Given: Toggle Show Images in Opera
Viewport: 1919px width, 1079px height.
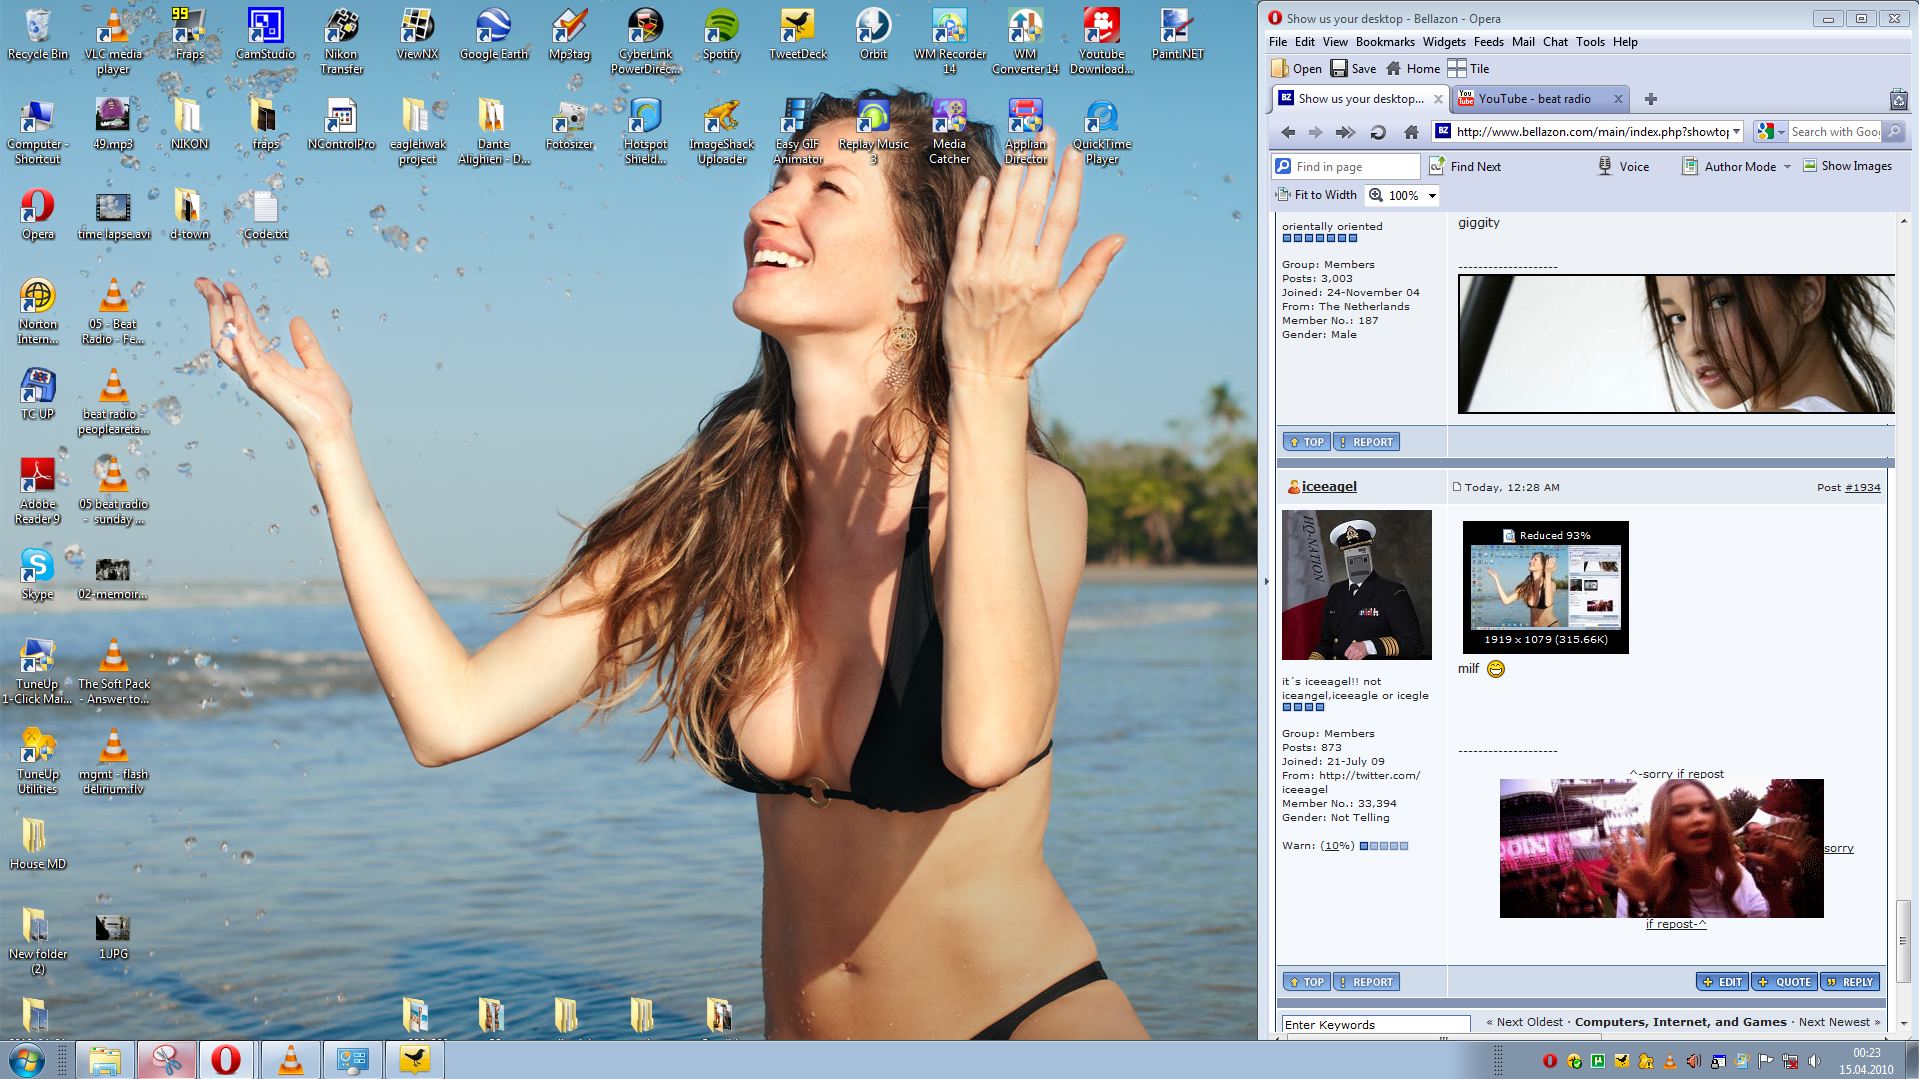Looking at the screenshot, I should [1847, 166].
